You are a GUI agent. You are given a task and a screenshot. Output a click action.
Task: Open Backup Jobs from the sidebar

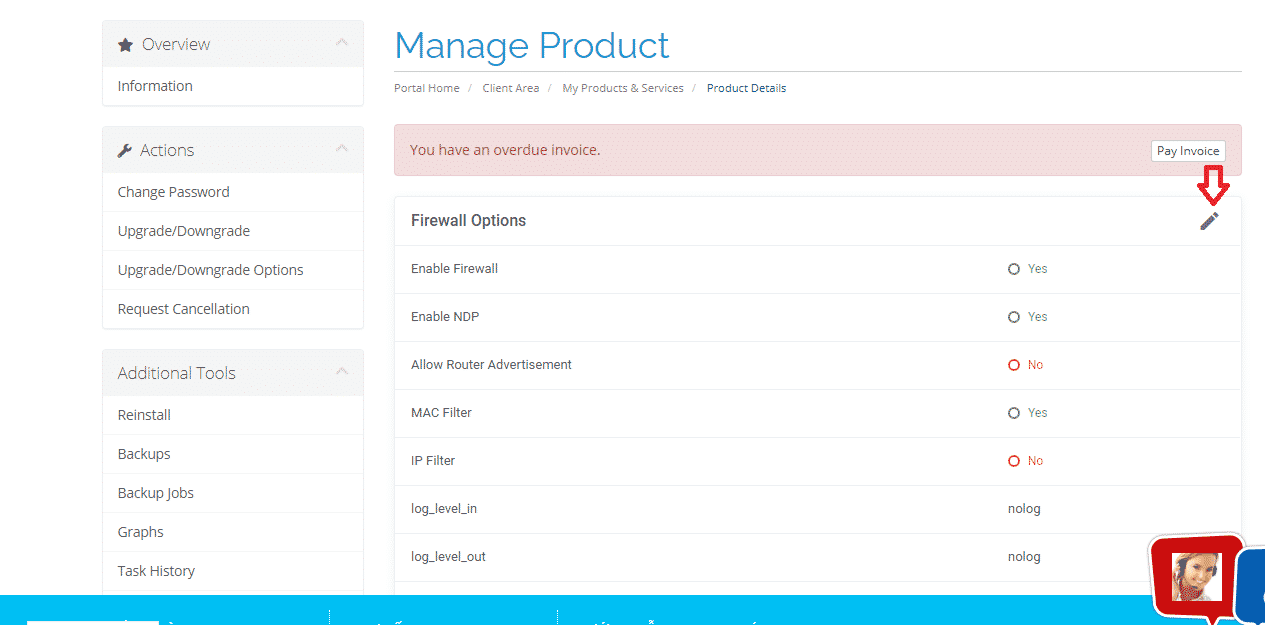click(x=155, y=493)
